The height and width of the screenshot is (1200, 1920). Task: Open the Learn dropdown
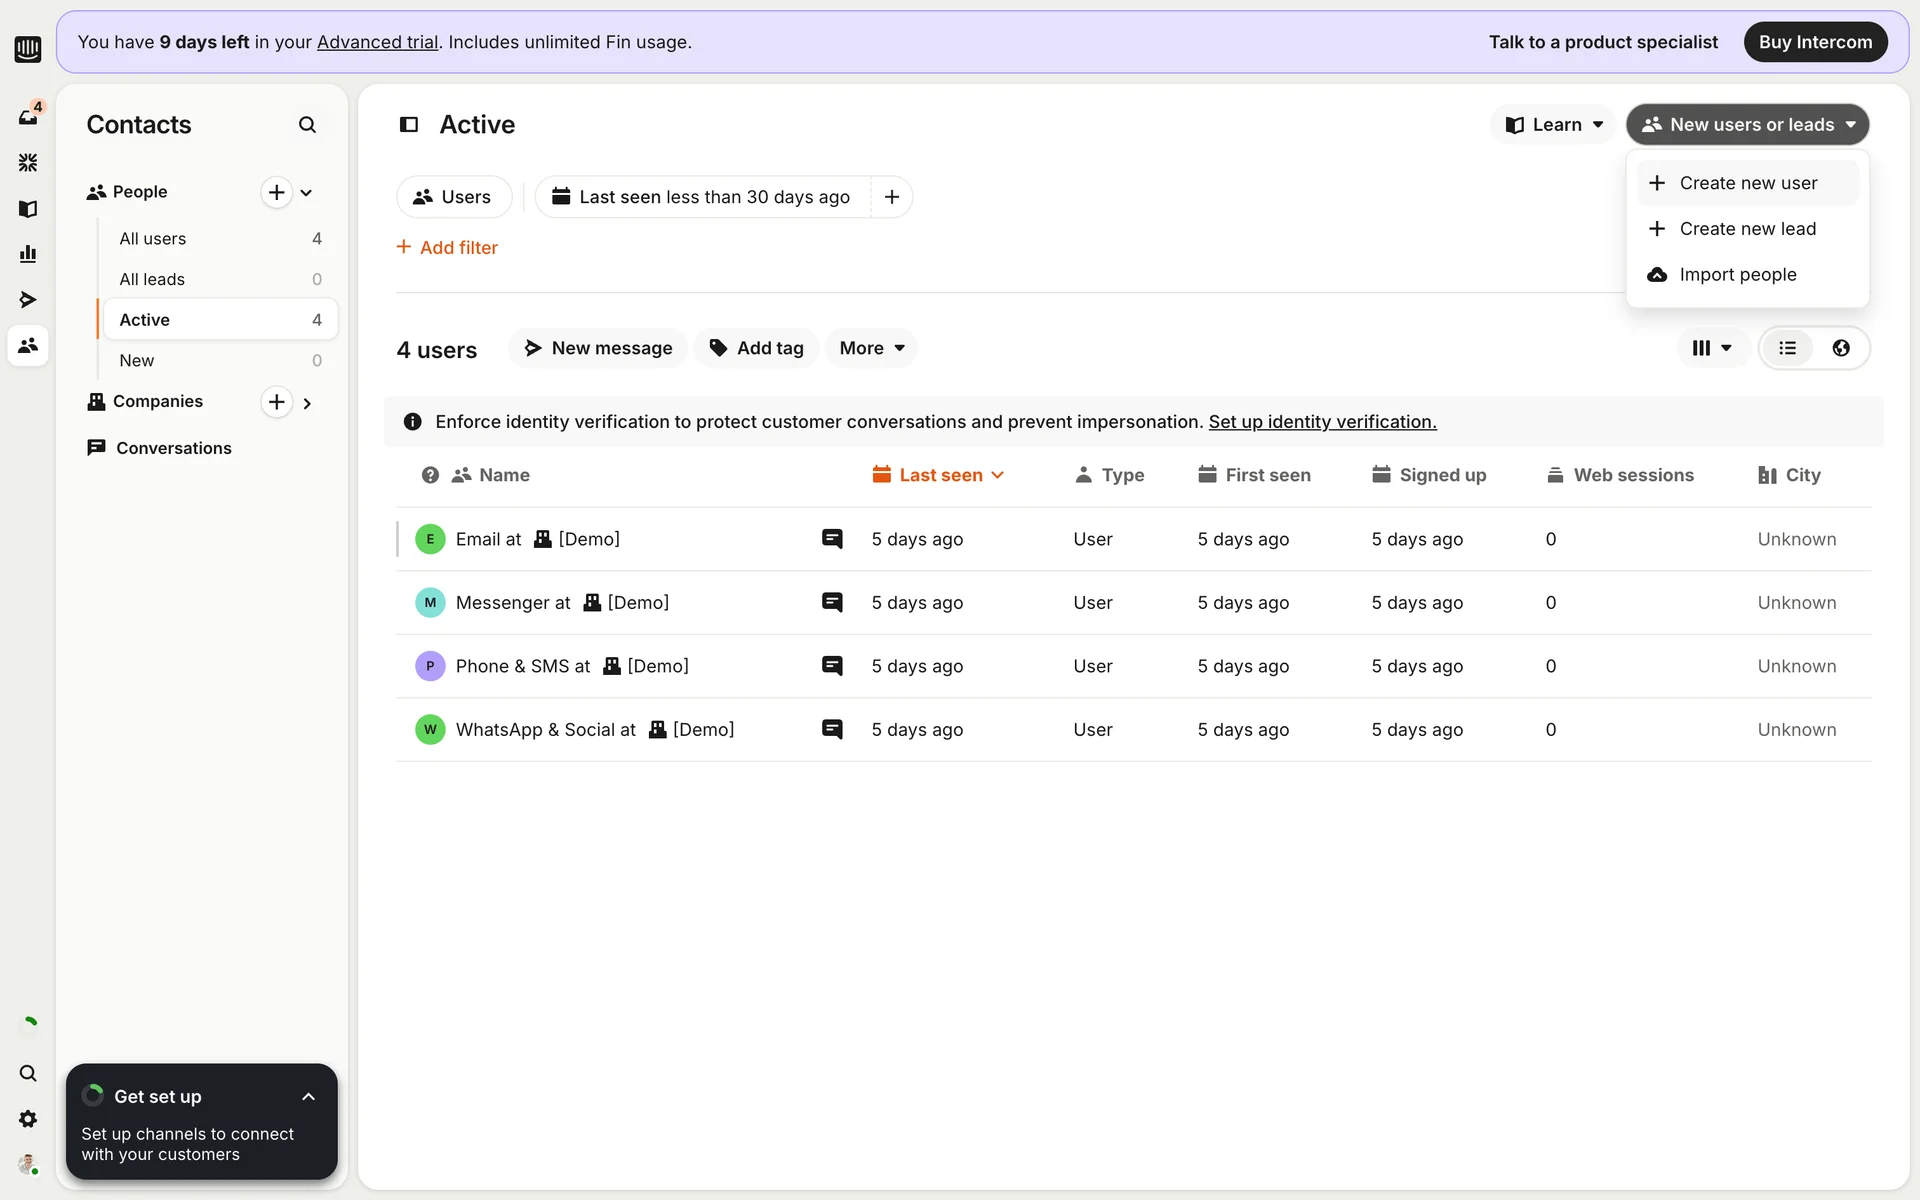[1554, 125]
